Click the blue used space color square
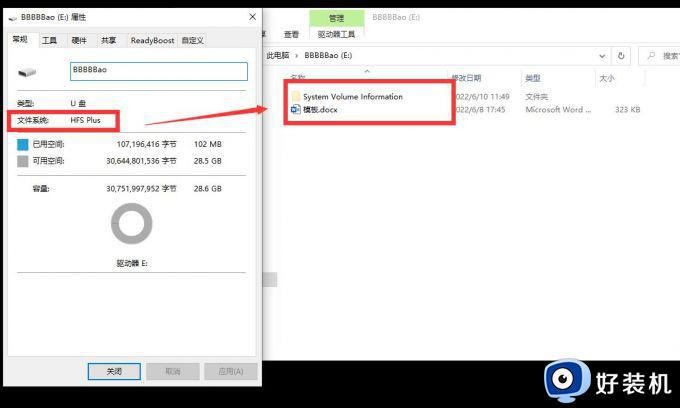Viewport: 680px width, 408px height. click(24, 144)
